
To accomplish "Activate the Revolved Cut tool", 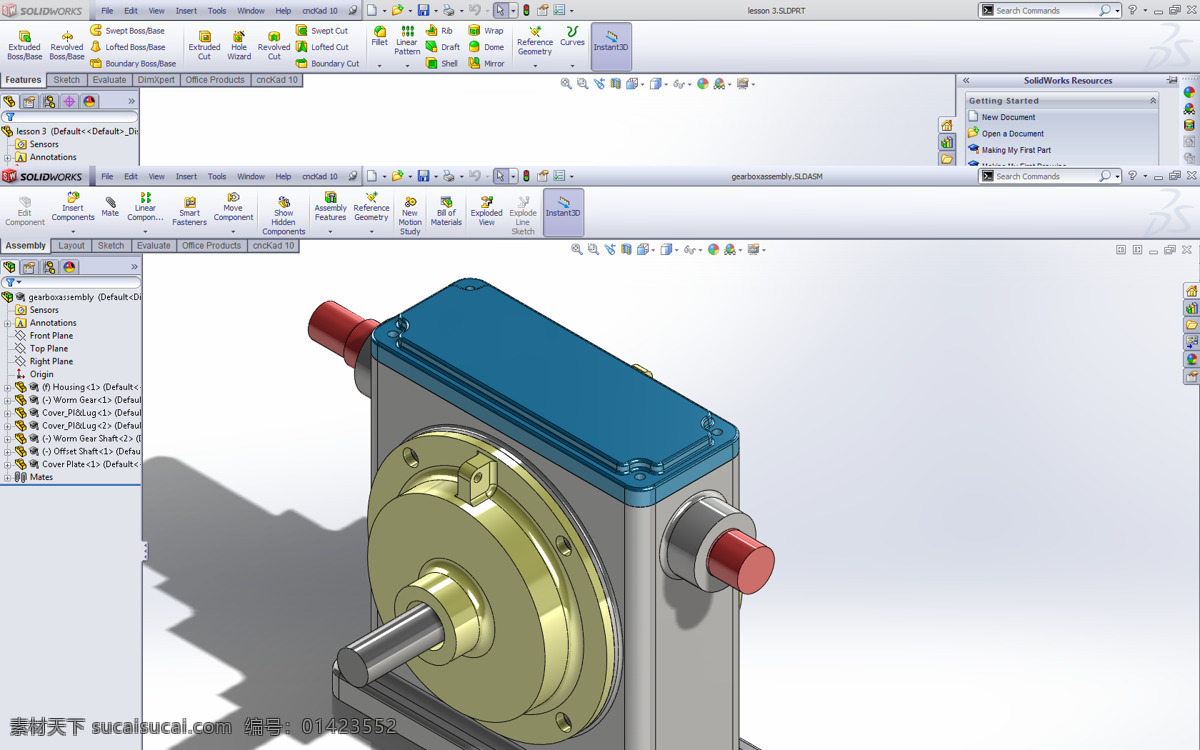I will click(x=274, y=45).
